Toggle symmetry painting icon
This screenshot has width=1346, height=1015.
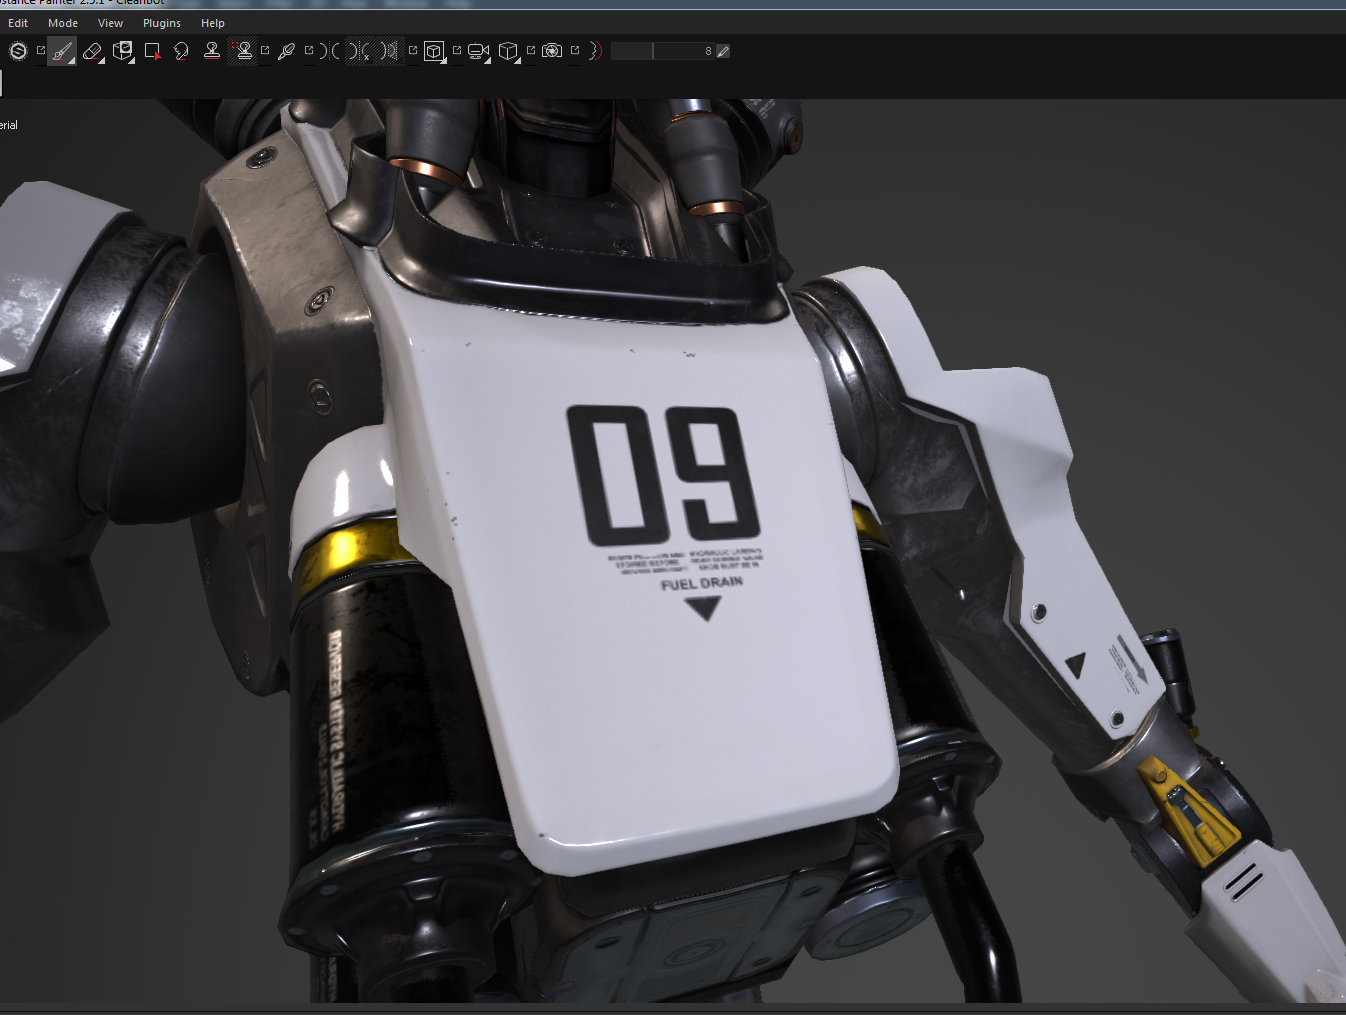(x=330, y=51)
